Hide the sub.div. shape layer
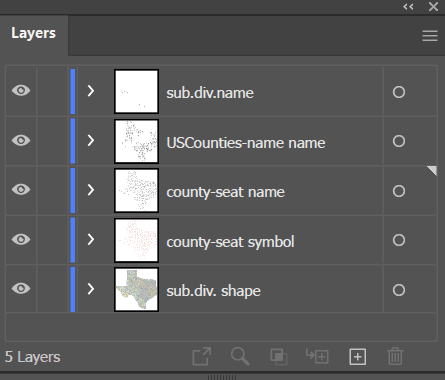The width and height of the screenshot is (445, 380). [21, 289]
